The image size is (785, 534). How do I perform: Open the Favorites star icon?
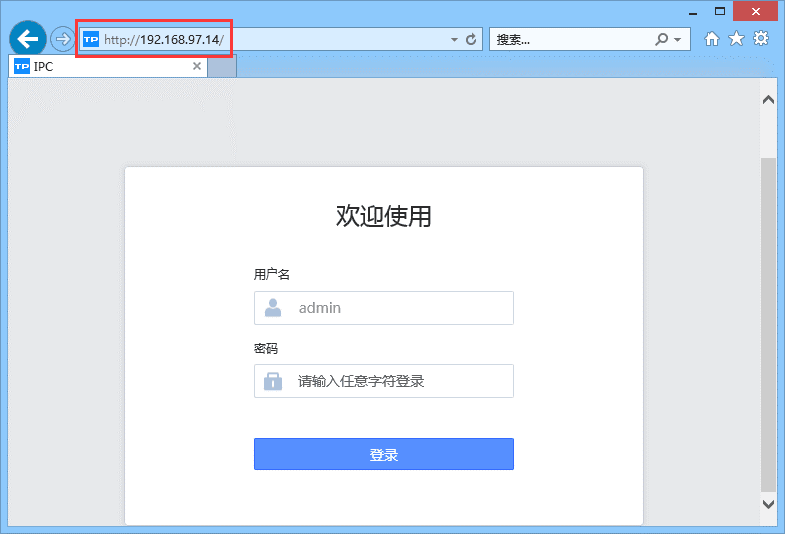tap(736, 39)
